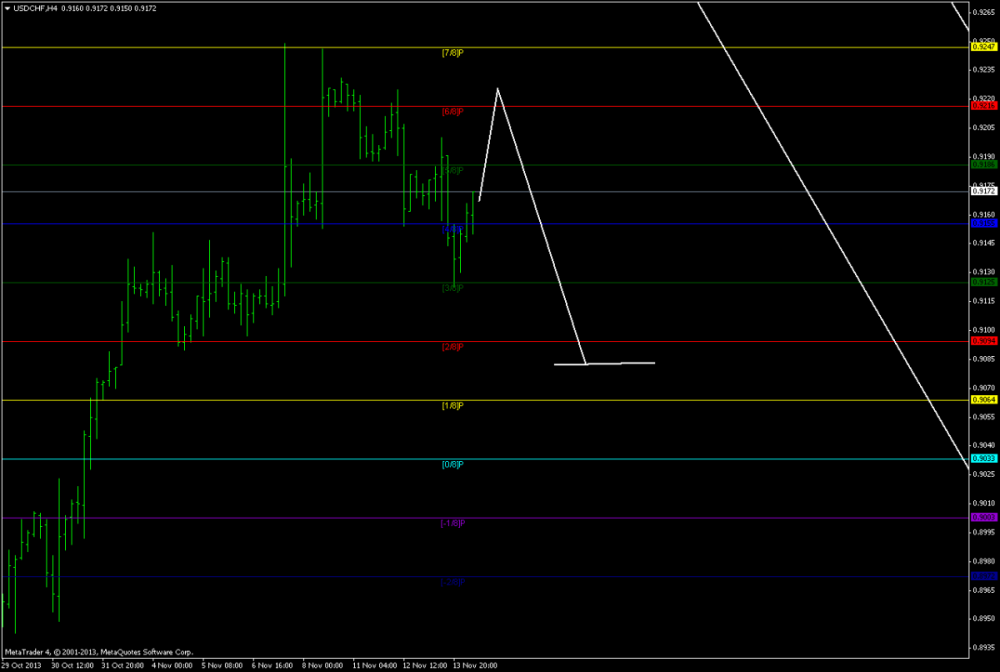Click the white 0.9172 current price tag
1000x672 pixels.
(x=984, y=190)
